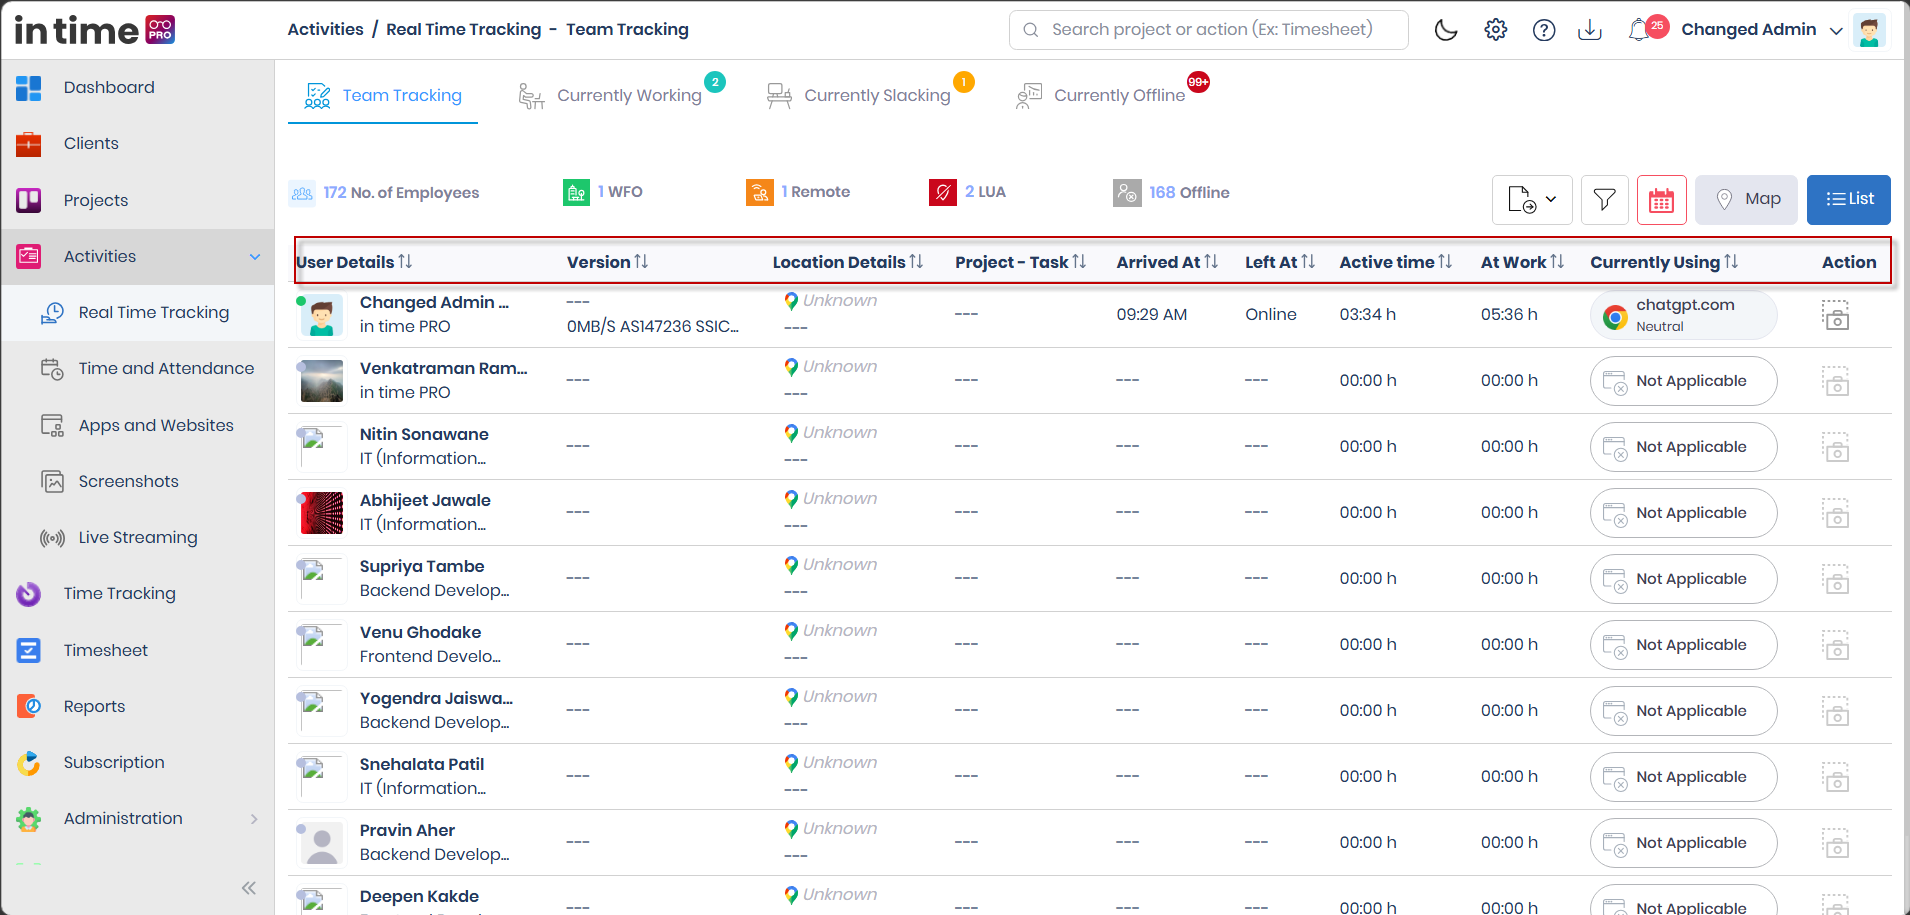Click Abhijeet Jawale profile thumbnail
The height and width of the screenshot is (915, 1910).
point(322,513)
